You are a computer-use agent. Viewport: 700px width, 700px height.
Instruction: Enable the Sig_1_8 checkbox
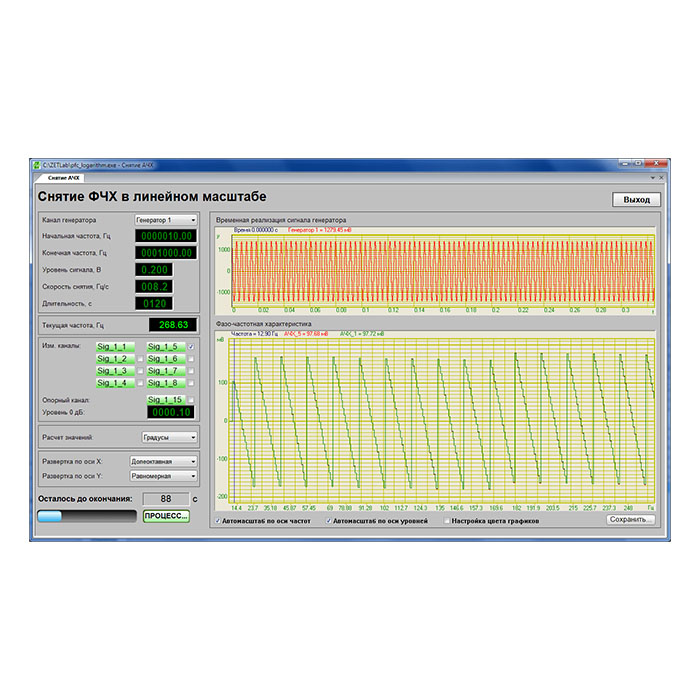[x=191, y=383]
